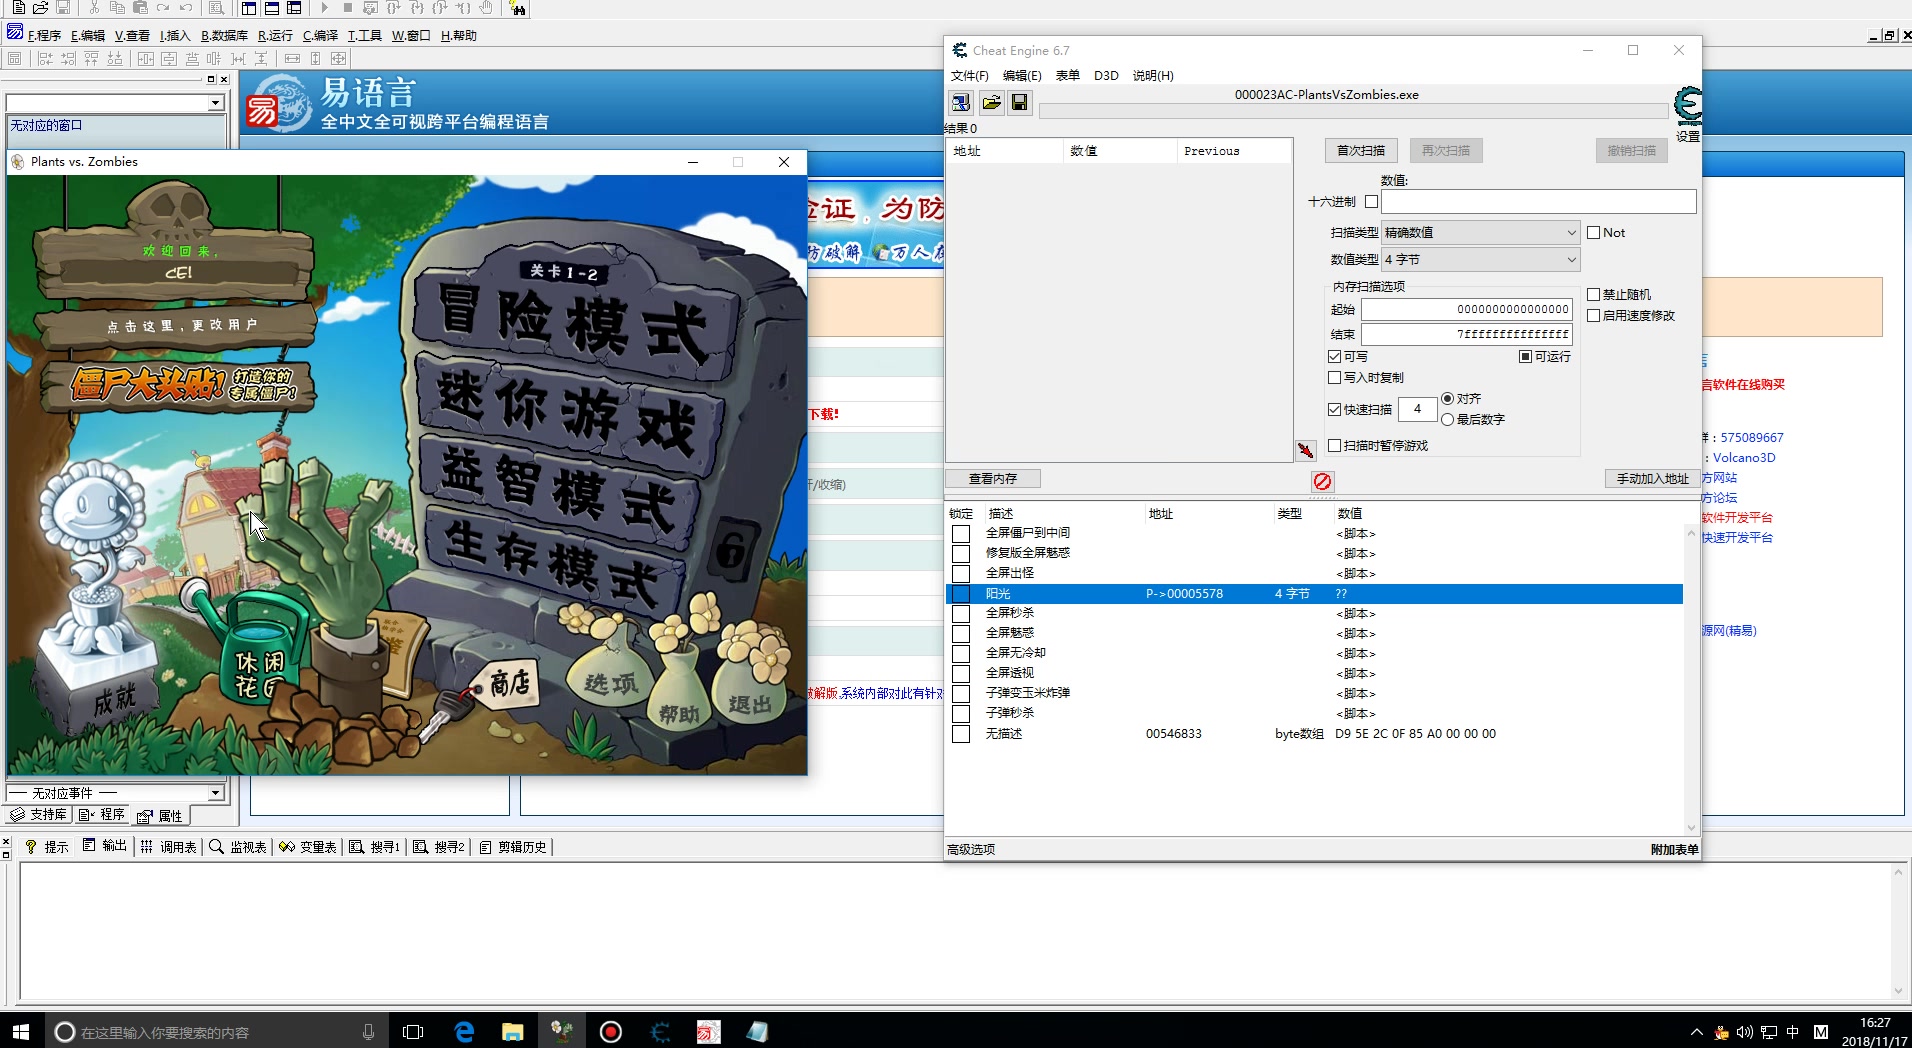The height and width of the screenshot is (1048, 1912).
Task: Enable 禁止随机 checkbox
Action: pyautogui.click(x=1594, y=295)
